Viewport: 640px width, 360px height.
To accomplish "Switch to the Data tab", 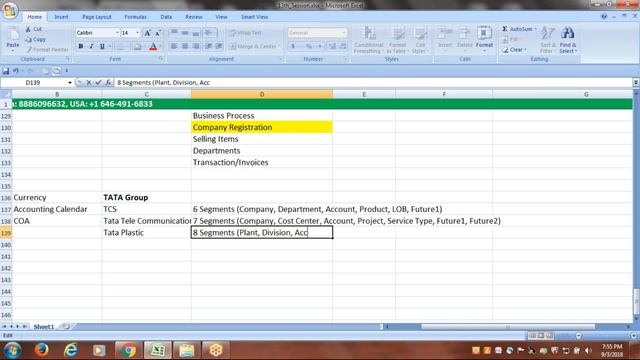I will click(x=166, y=17).
